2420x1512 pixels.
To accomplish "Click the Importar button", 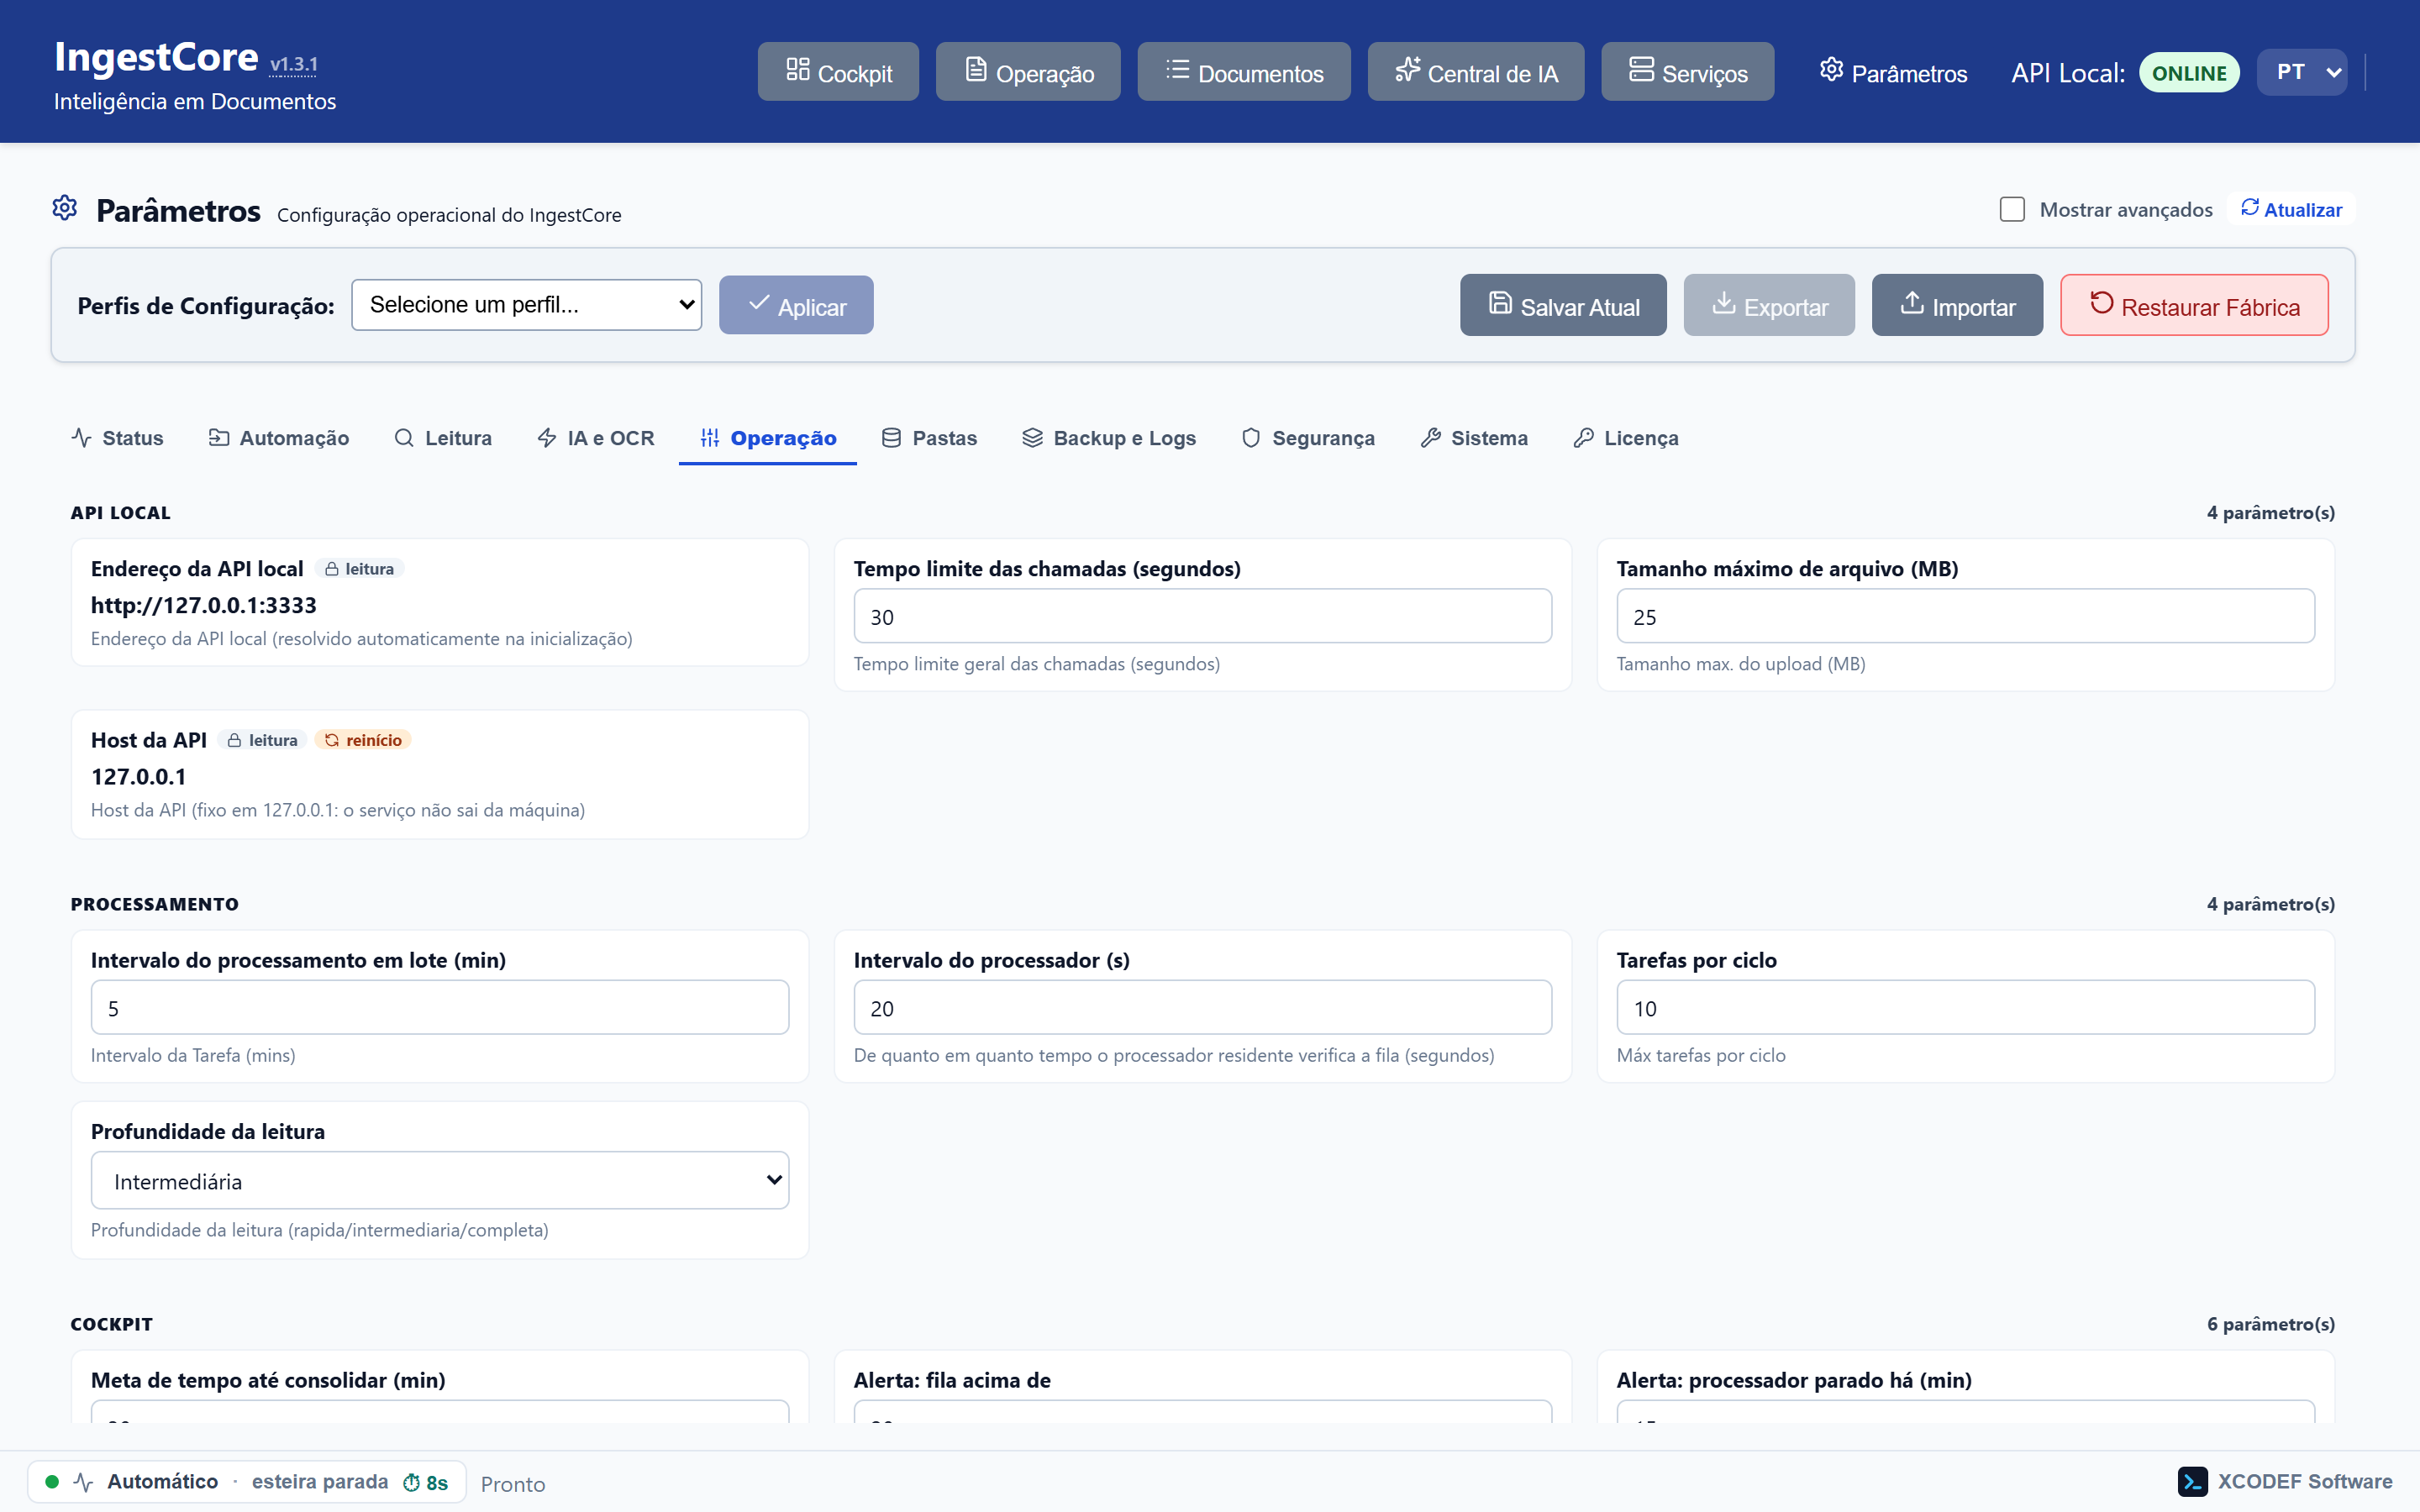I will (1957, 305).
